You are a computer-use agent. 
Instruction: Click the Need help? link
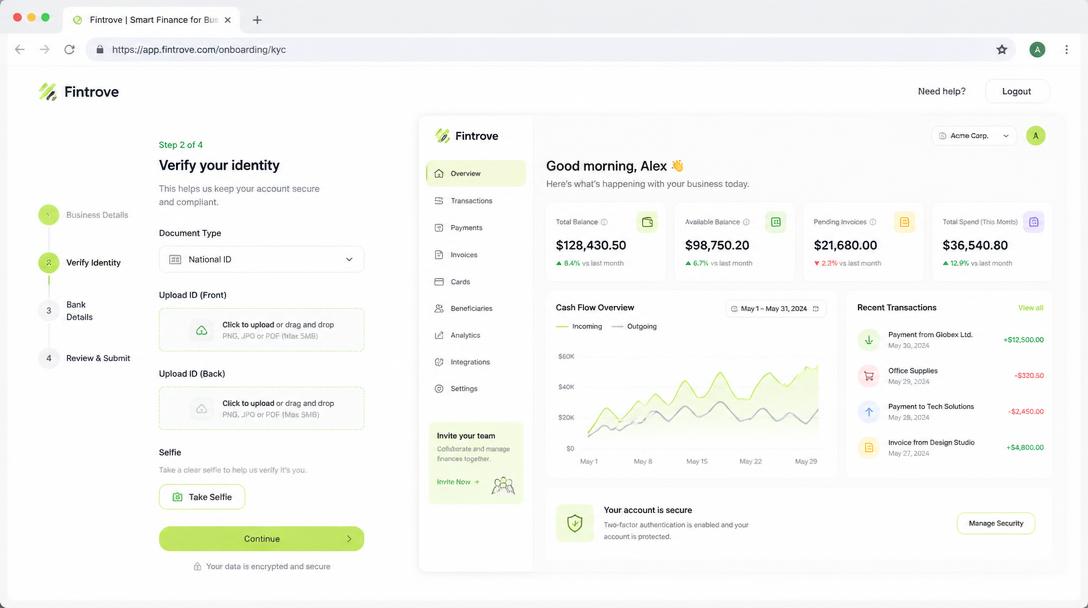pos(942,91)
